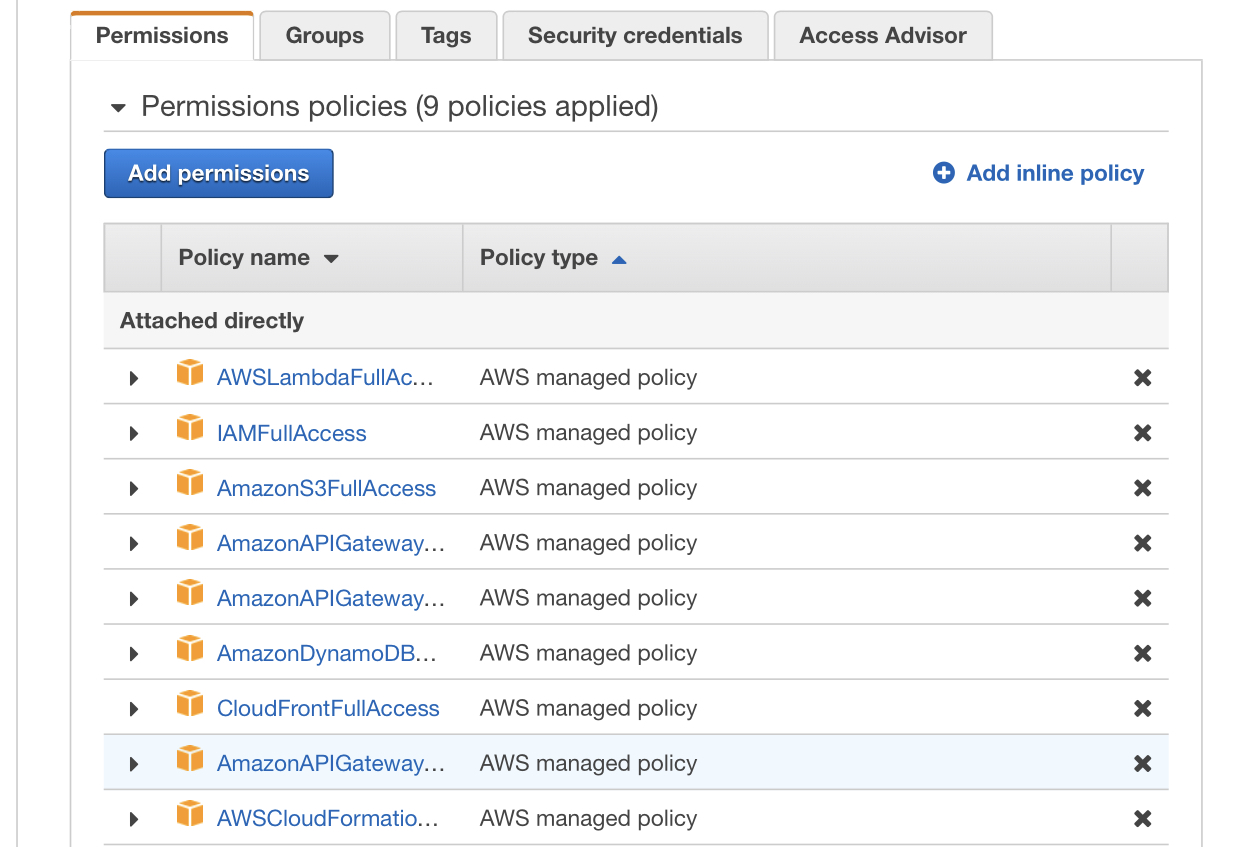
Task: Click the policy type text in the AmazonDynamoDB… row
Action: (588, 653)
